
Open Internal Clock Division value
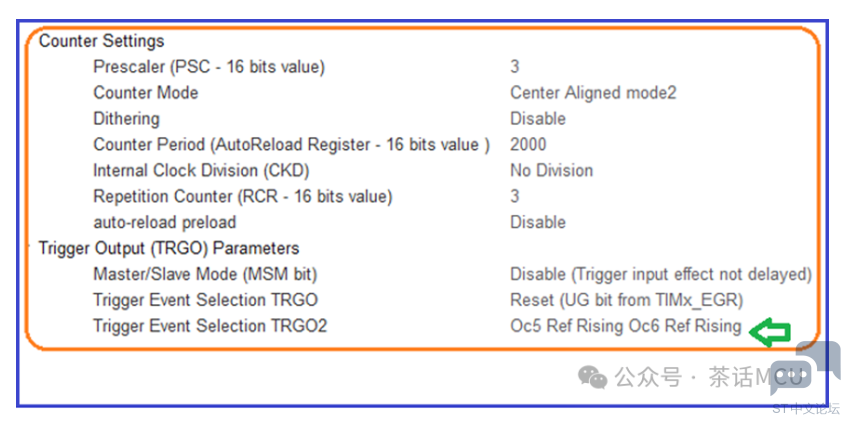pos(551,171)
